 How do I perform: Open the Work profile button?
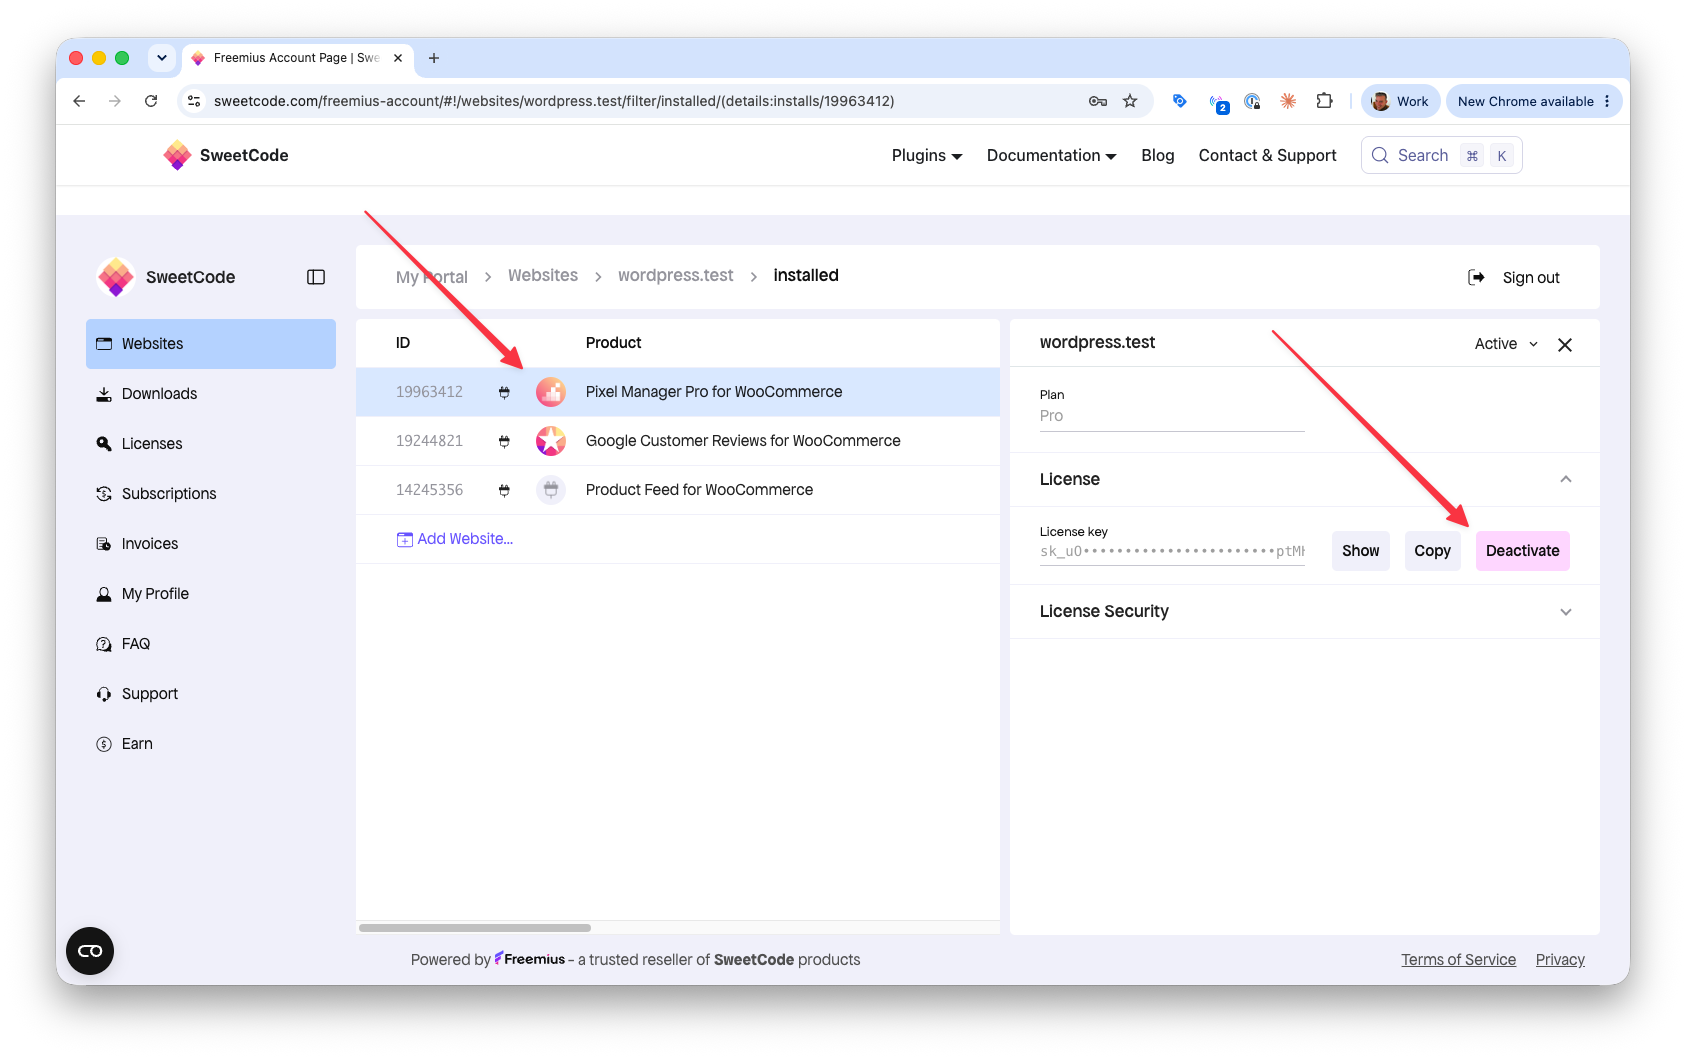click(x=1401, y=101)
